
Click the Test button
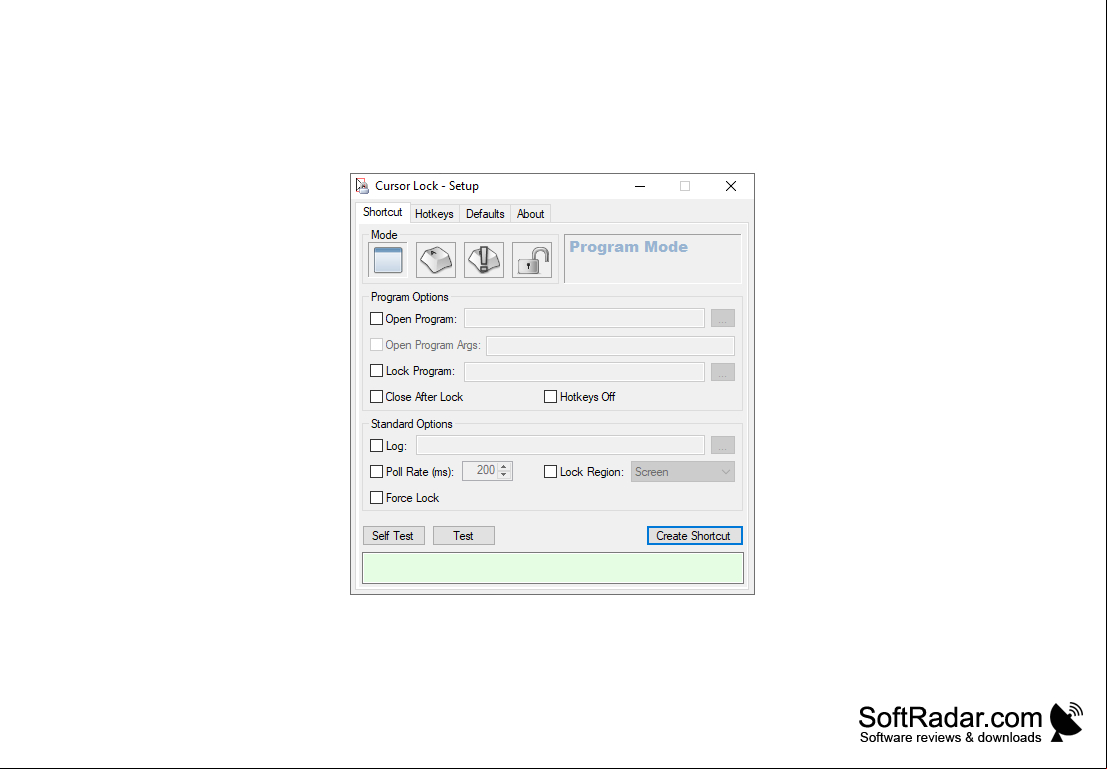[463, 536]
